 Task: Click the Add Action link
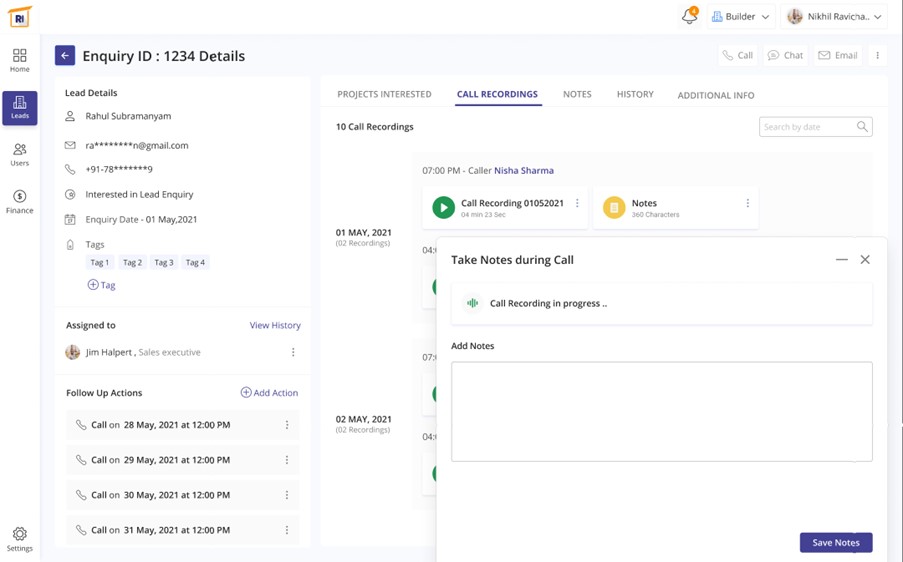tap(269, 393)
